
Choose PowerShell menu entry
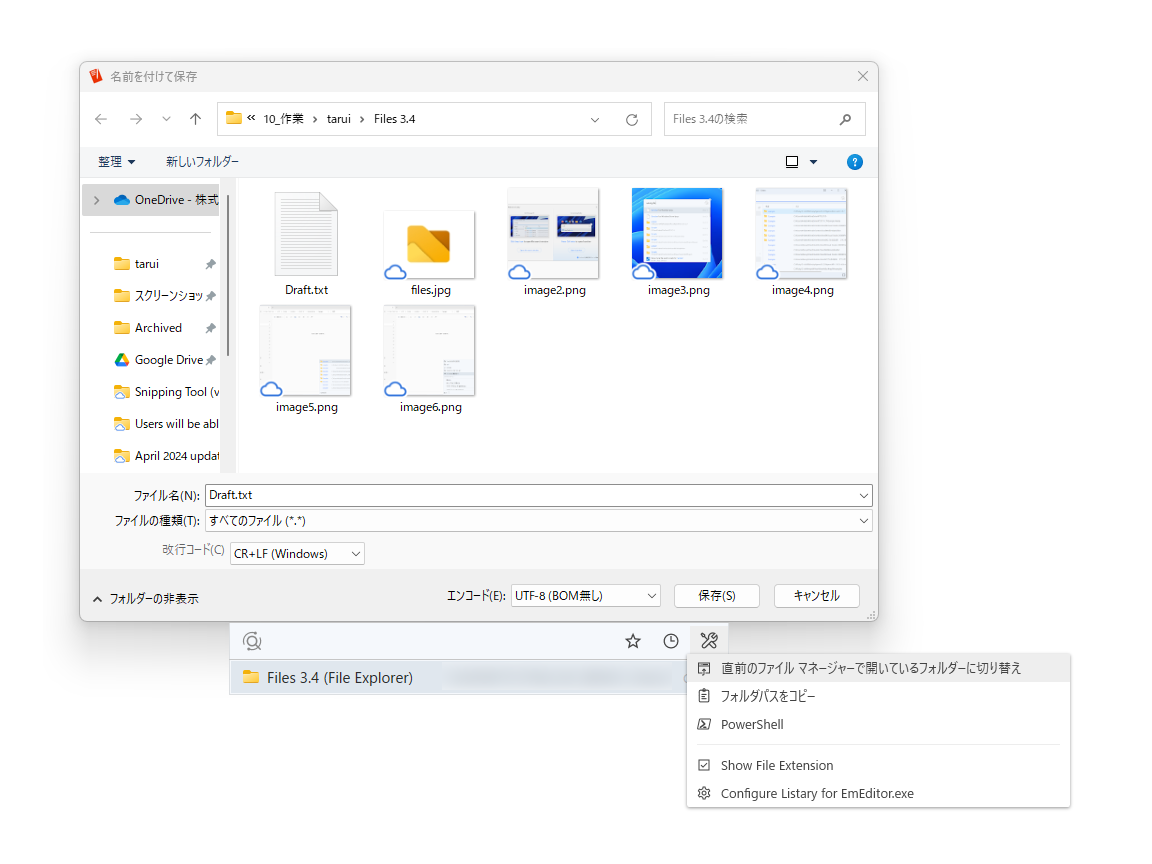878,724
